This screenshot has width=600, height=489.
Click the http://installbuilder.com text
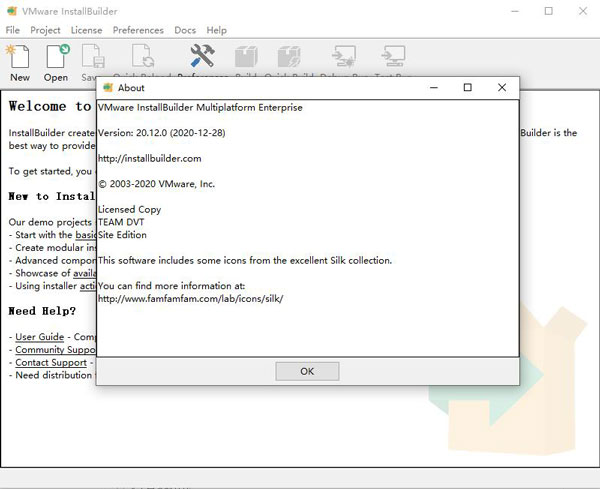150,158
